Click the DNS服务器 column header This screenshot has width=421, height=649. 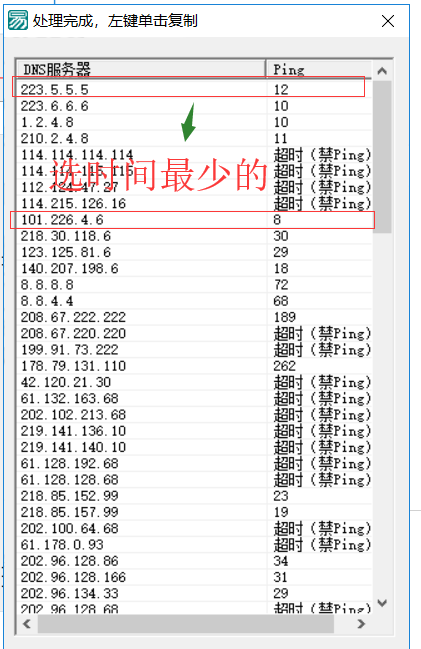tap(141, 69)
